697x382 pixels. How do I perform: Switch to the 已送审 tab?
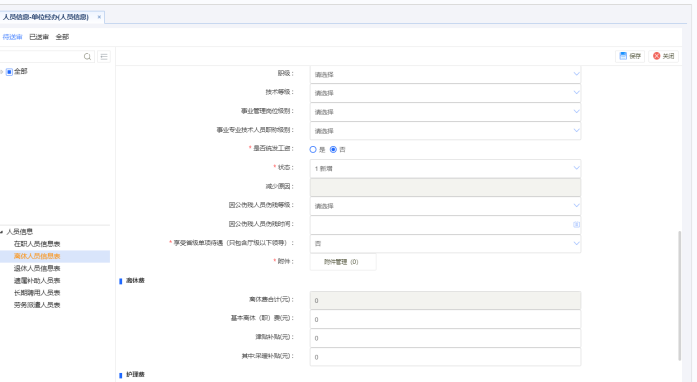[39, 37]
